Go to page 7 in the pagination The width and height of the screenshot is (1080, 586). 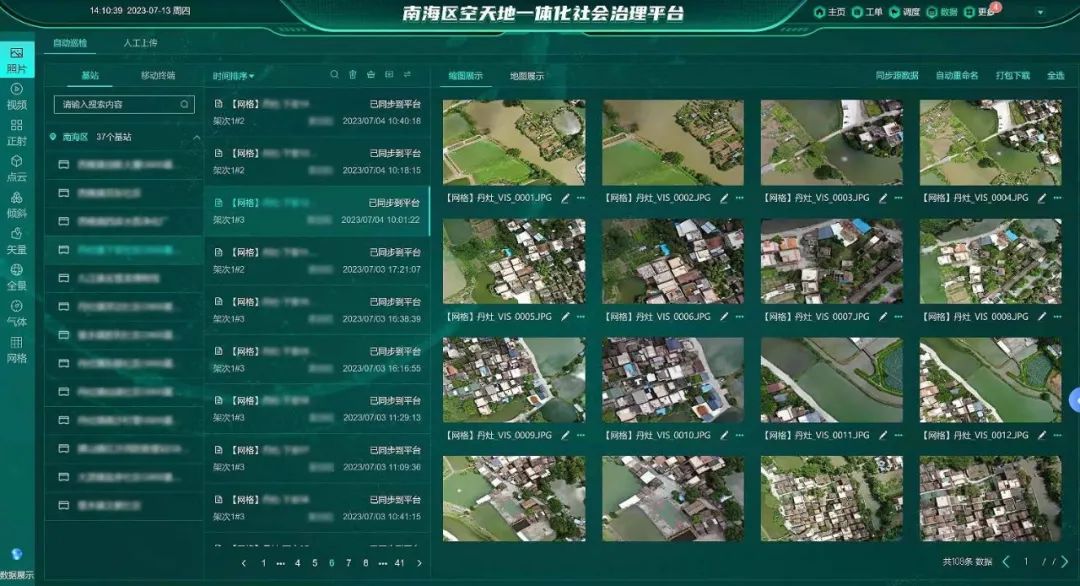click(x=349, y=563)
